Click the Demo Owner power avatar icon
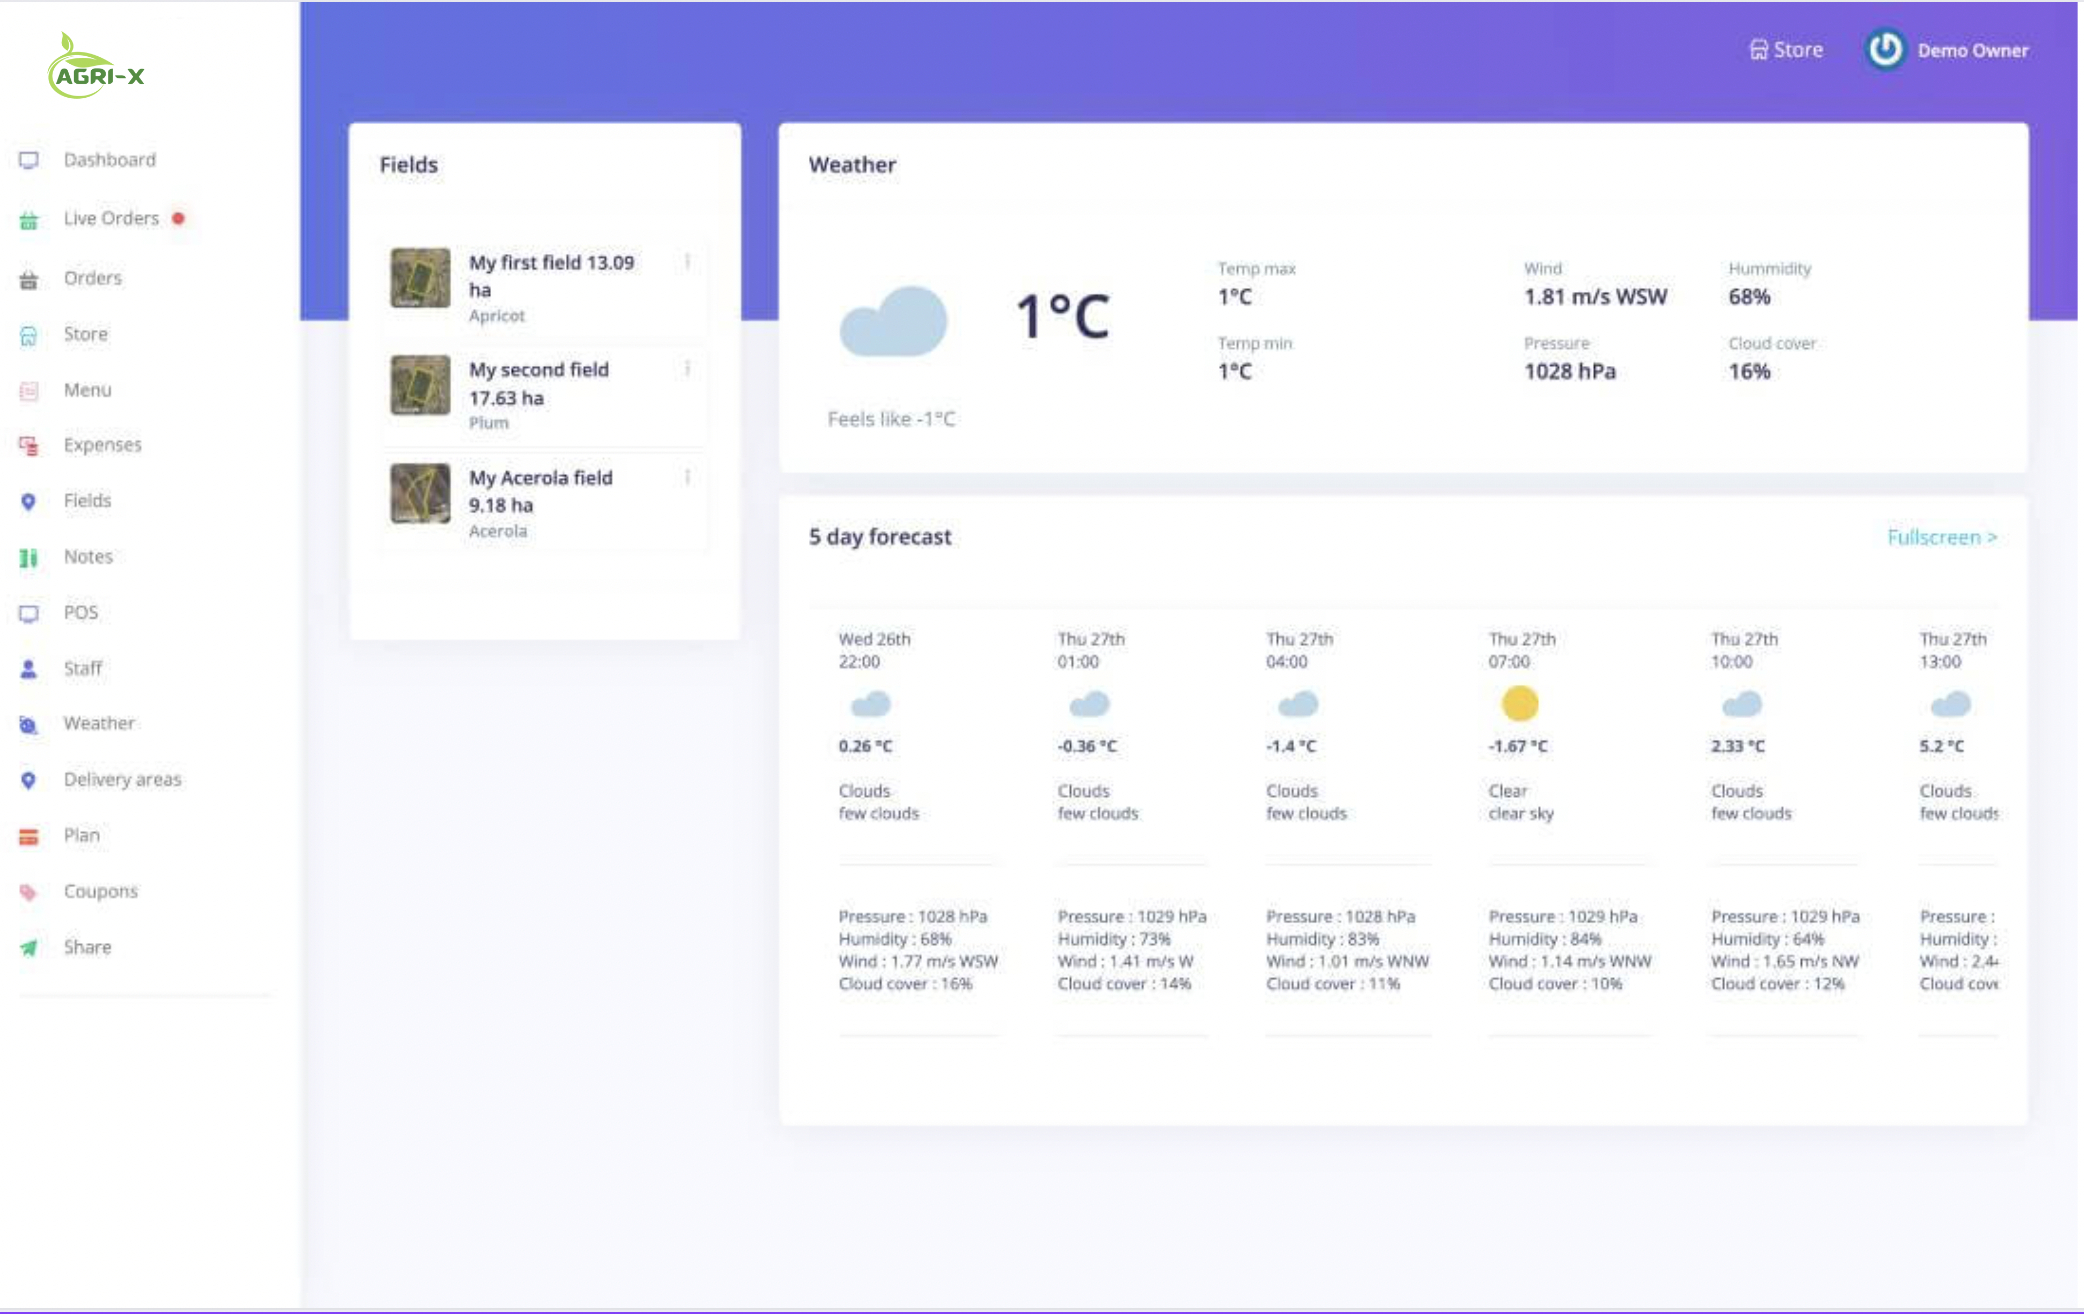Screen dimensions: 2084x1314 click(x=1885, y=50)
